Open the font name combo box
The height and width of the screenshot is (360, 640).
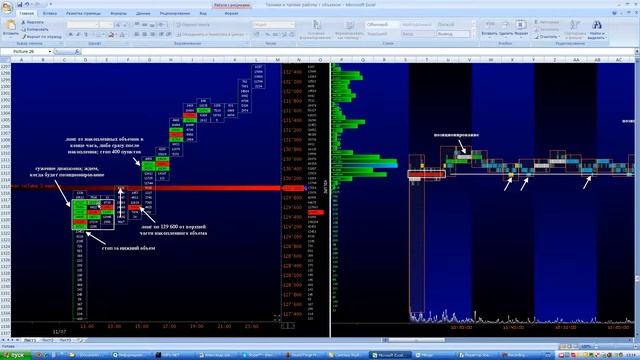tap(83, 25)
